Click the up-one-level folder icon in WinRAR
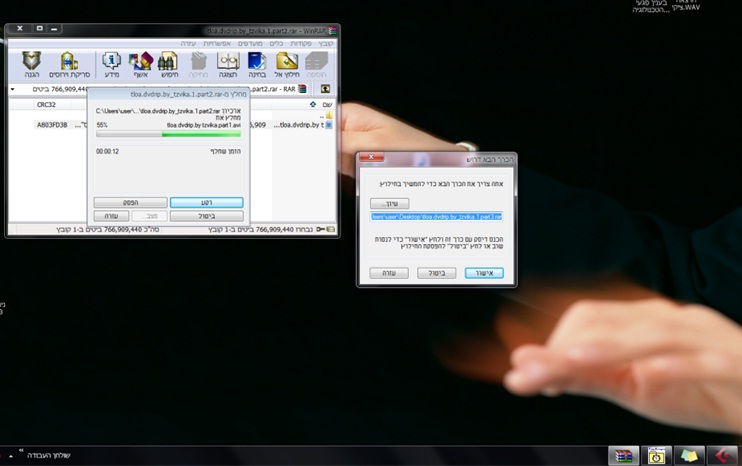Viewport: 742px width, 466px height. (325, 89)
